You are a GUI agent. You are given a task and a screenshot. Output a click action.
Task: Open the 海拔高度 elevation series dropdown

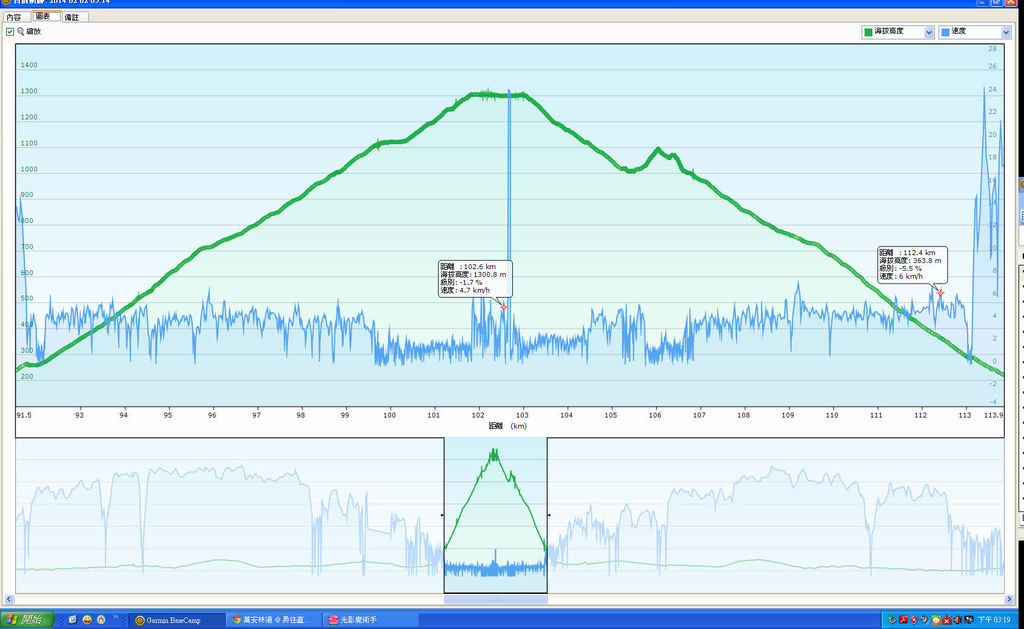[897, 31]
